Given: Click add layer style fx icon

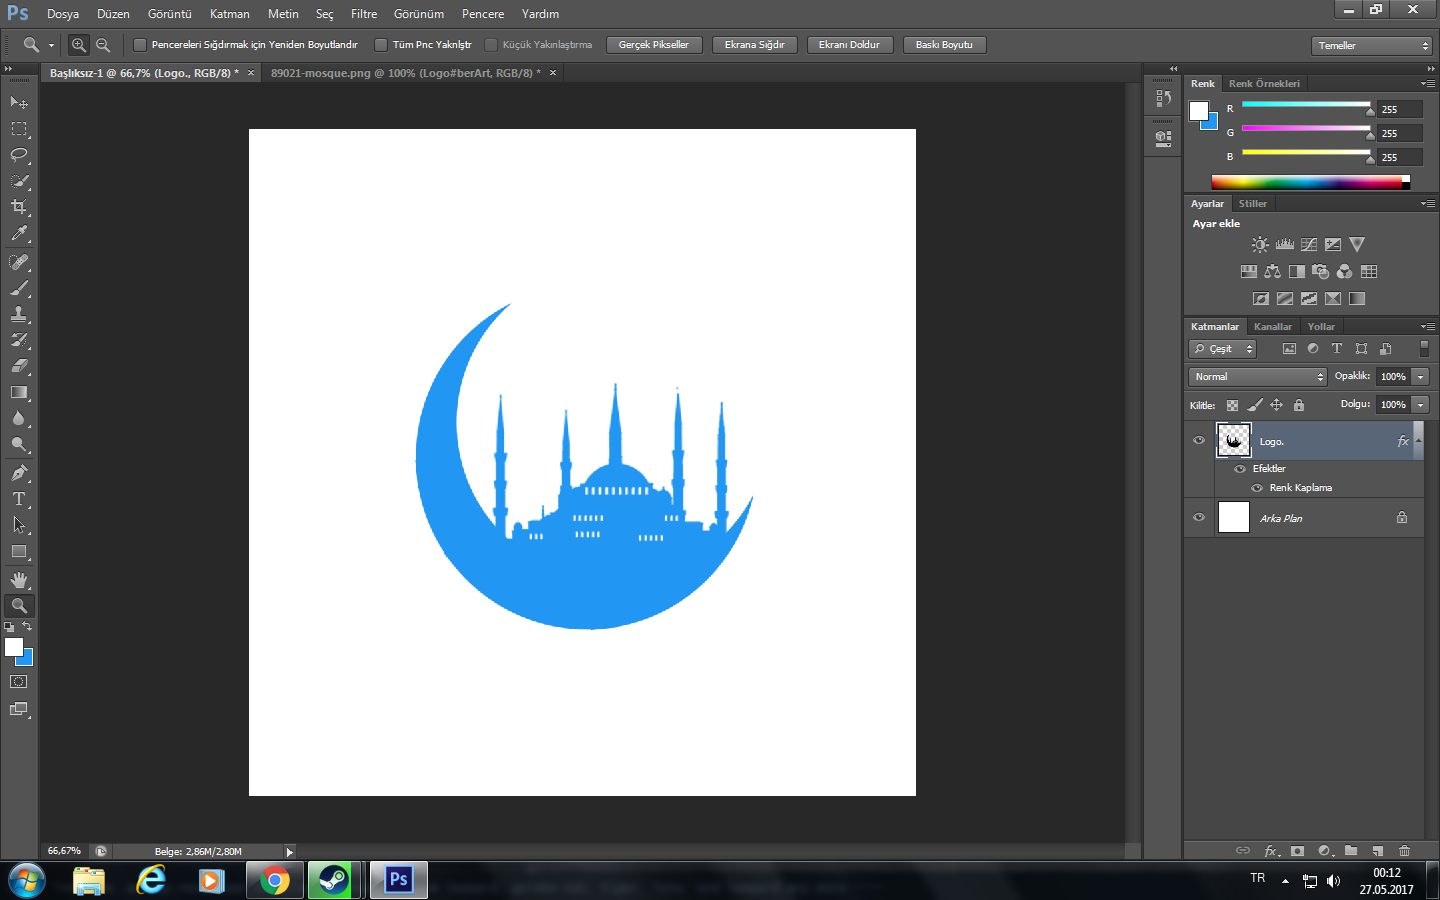Looking at the screenshot, I should pos(1271,851).
